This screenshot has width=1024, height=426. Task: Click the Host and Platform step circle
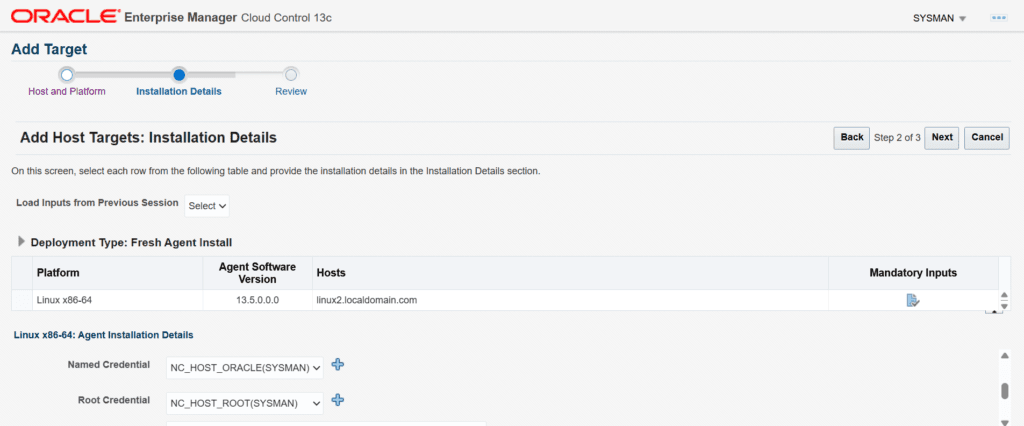pyautogui.click(x=67, y=74)
